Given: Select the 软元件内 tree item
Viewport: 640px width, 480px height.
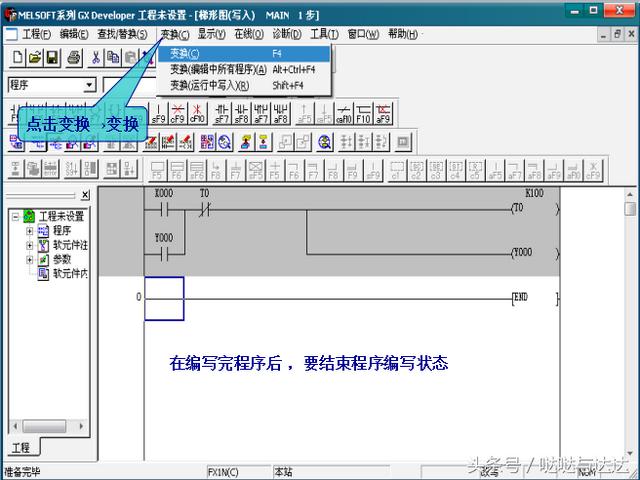Looking at the screenshot, I should pos(70,273).
